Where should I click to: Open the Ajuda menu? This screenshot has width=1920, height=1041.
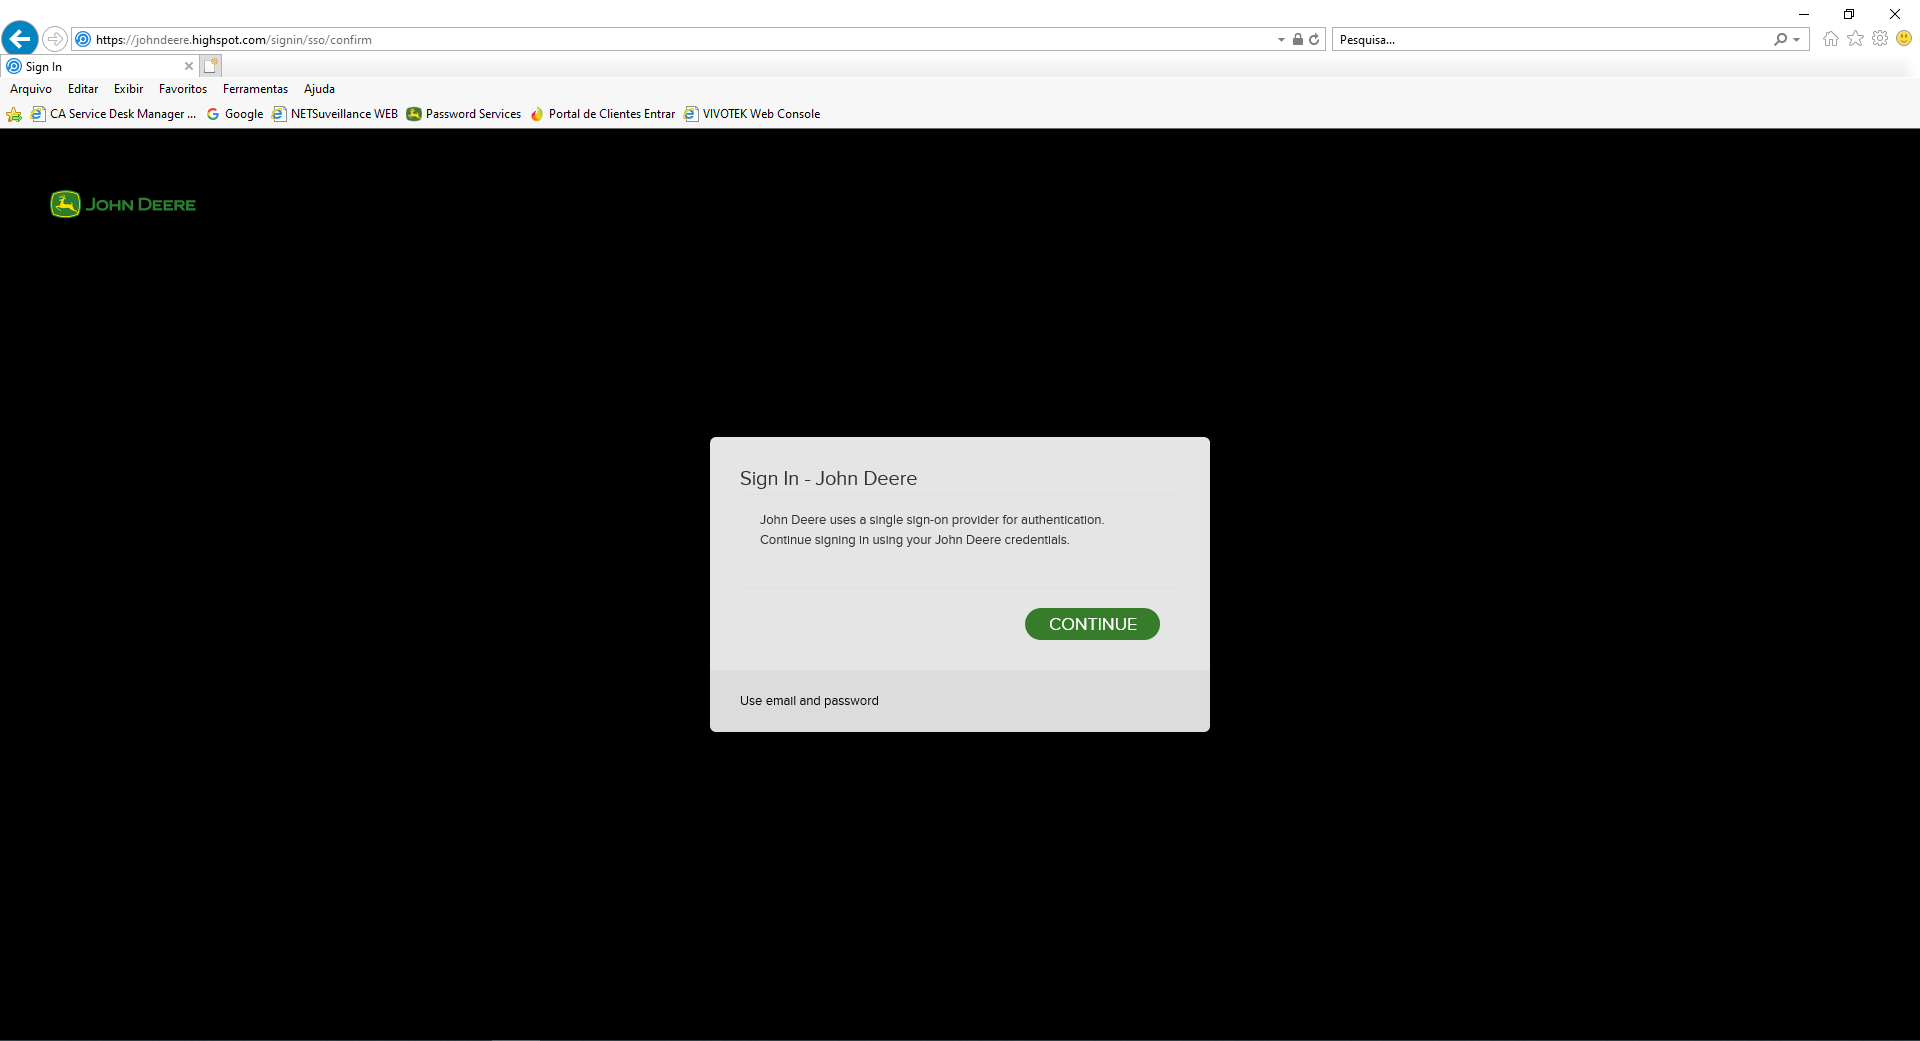(319, 89)
